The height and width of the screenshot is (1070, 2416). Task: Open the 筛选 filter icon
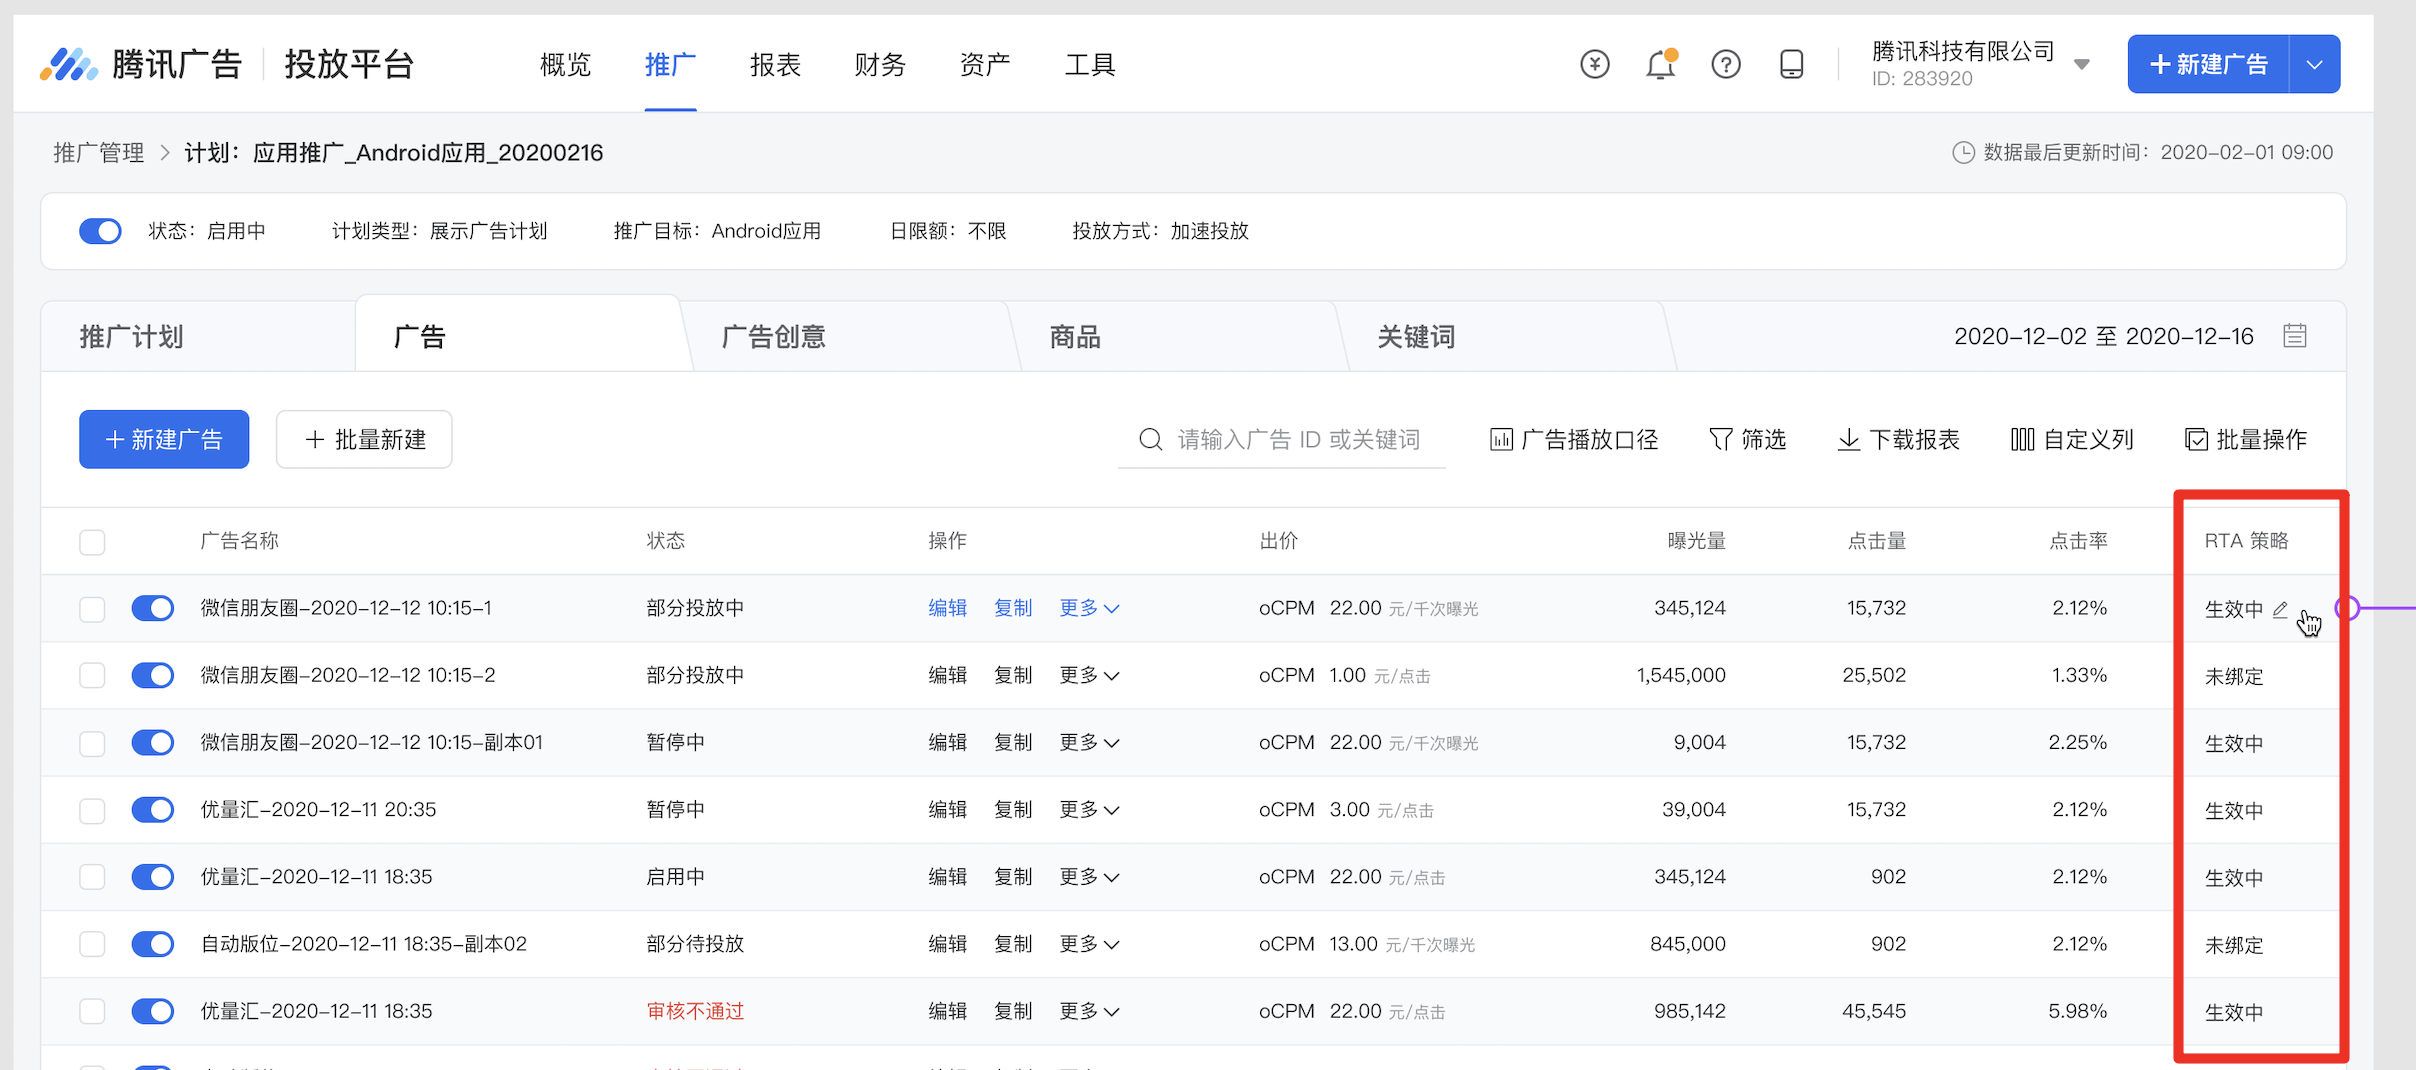click(1720, 439)
